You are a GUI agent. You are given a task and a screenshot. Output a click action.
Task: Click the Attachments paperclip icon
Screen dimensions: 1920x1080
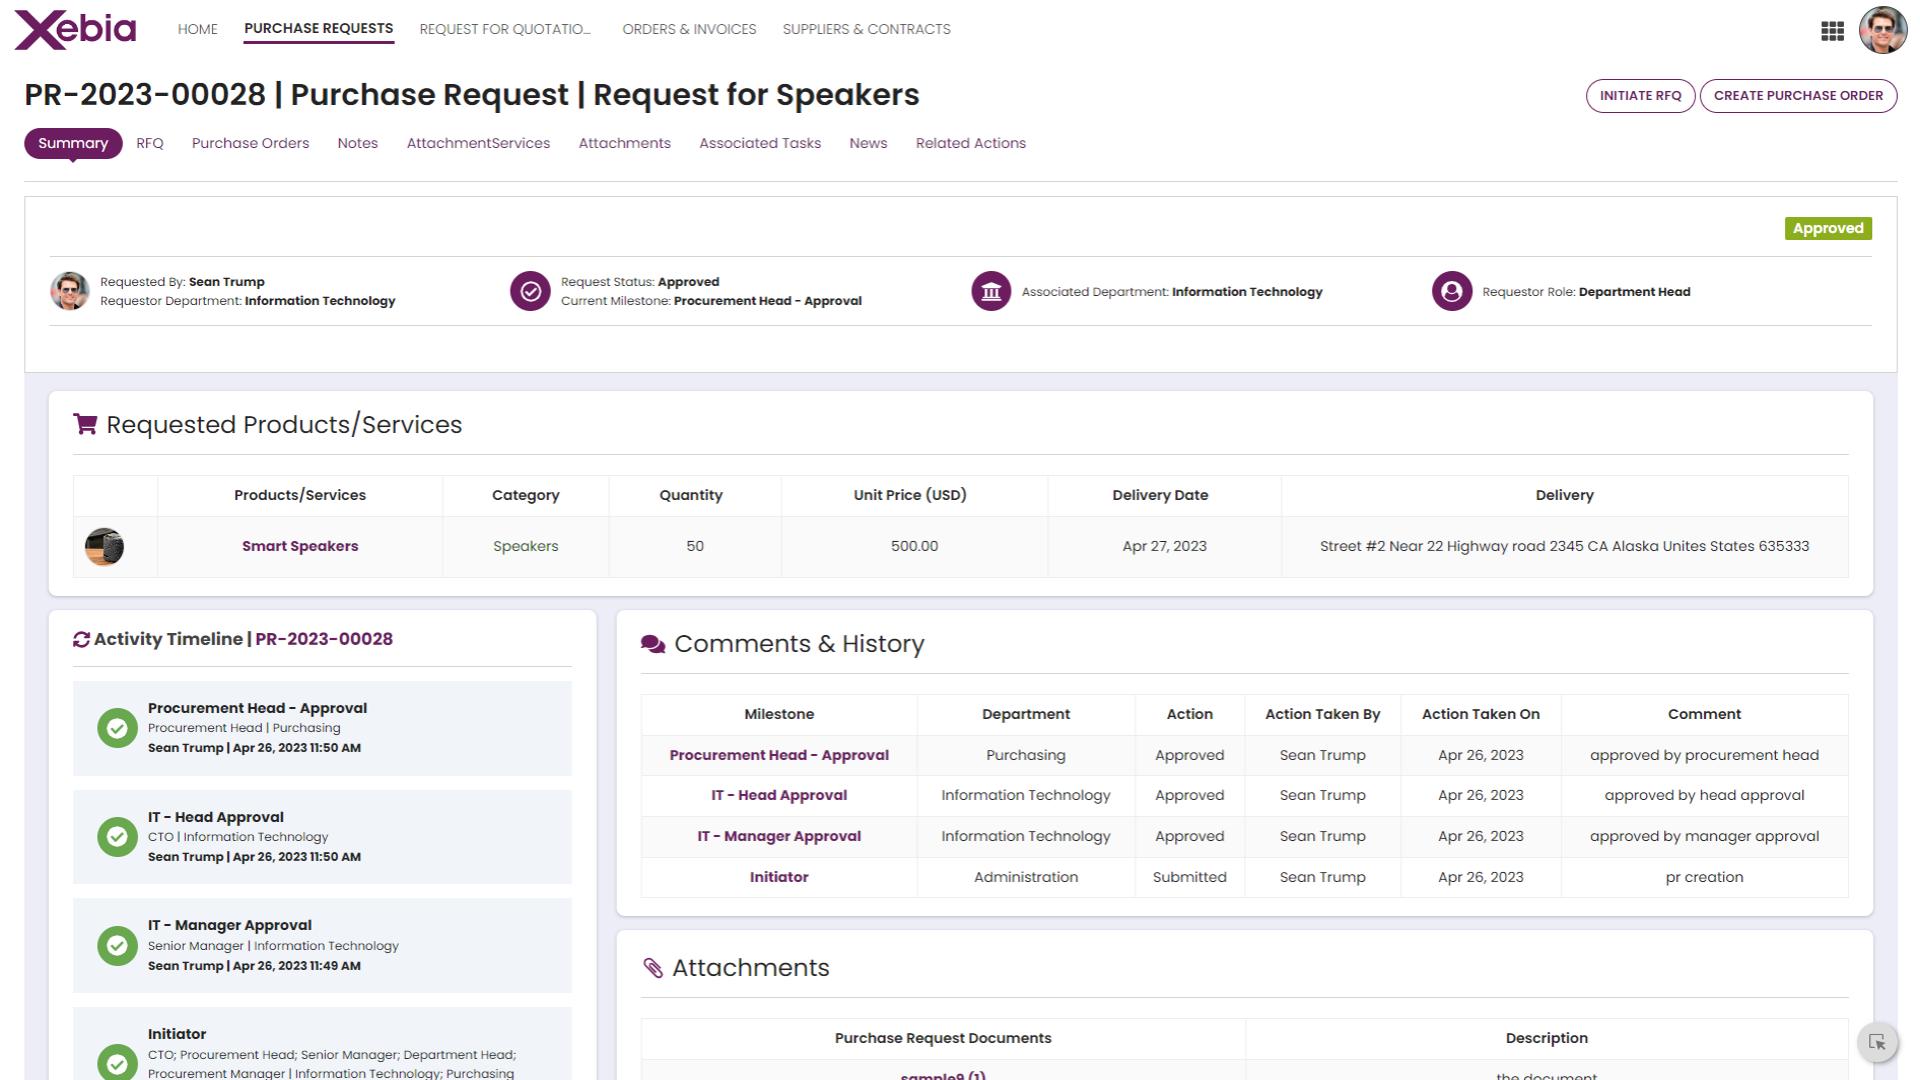coord(653,968)
